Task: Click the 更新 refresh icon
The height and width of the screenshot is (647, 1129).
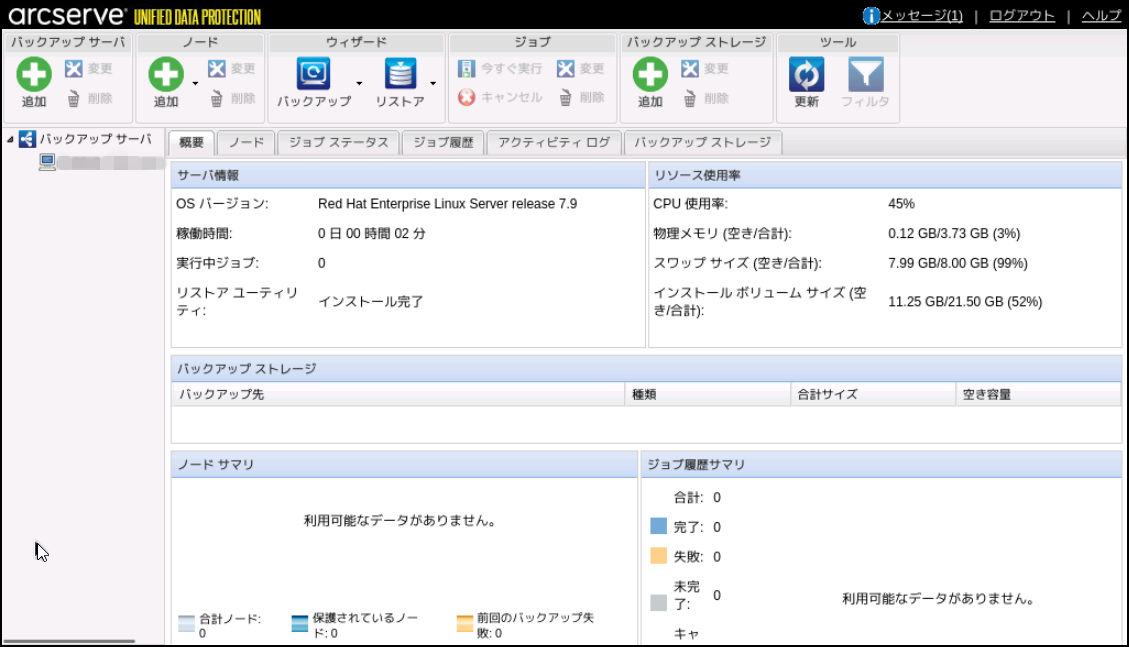Action: click(x=806, y=75)
